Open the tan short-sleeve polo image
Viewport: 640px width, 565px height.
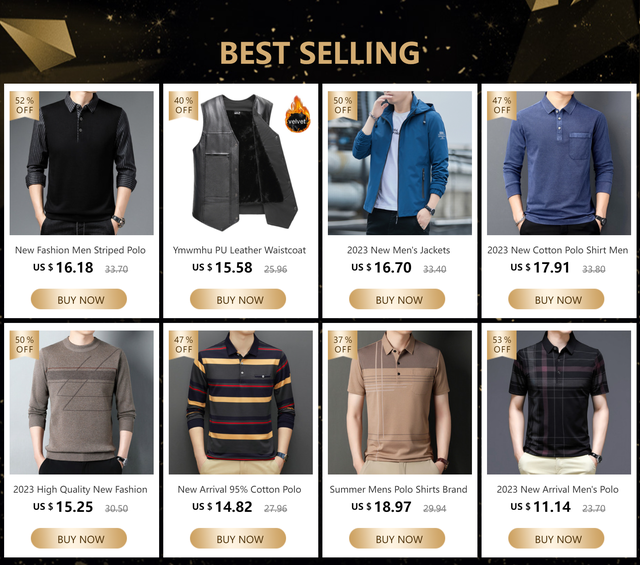point(400,402)
